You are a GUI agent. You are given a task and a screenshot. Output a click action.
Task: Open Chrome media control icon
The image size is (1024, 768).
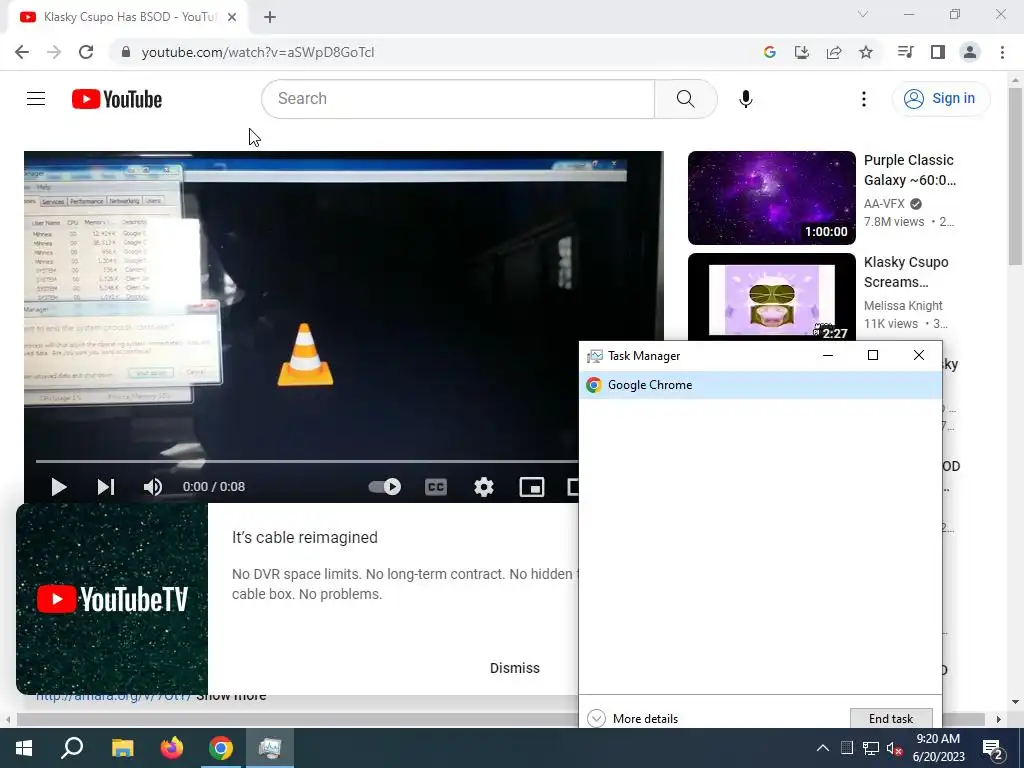pos(905,52)
